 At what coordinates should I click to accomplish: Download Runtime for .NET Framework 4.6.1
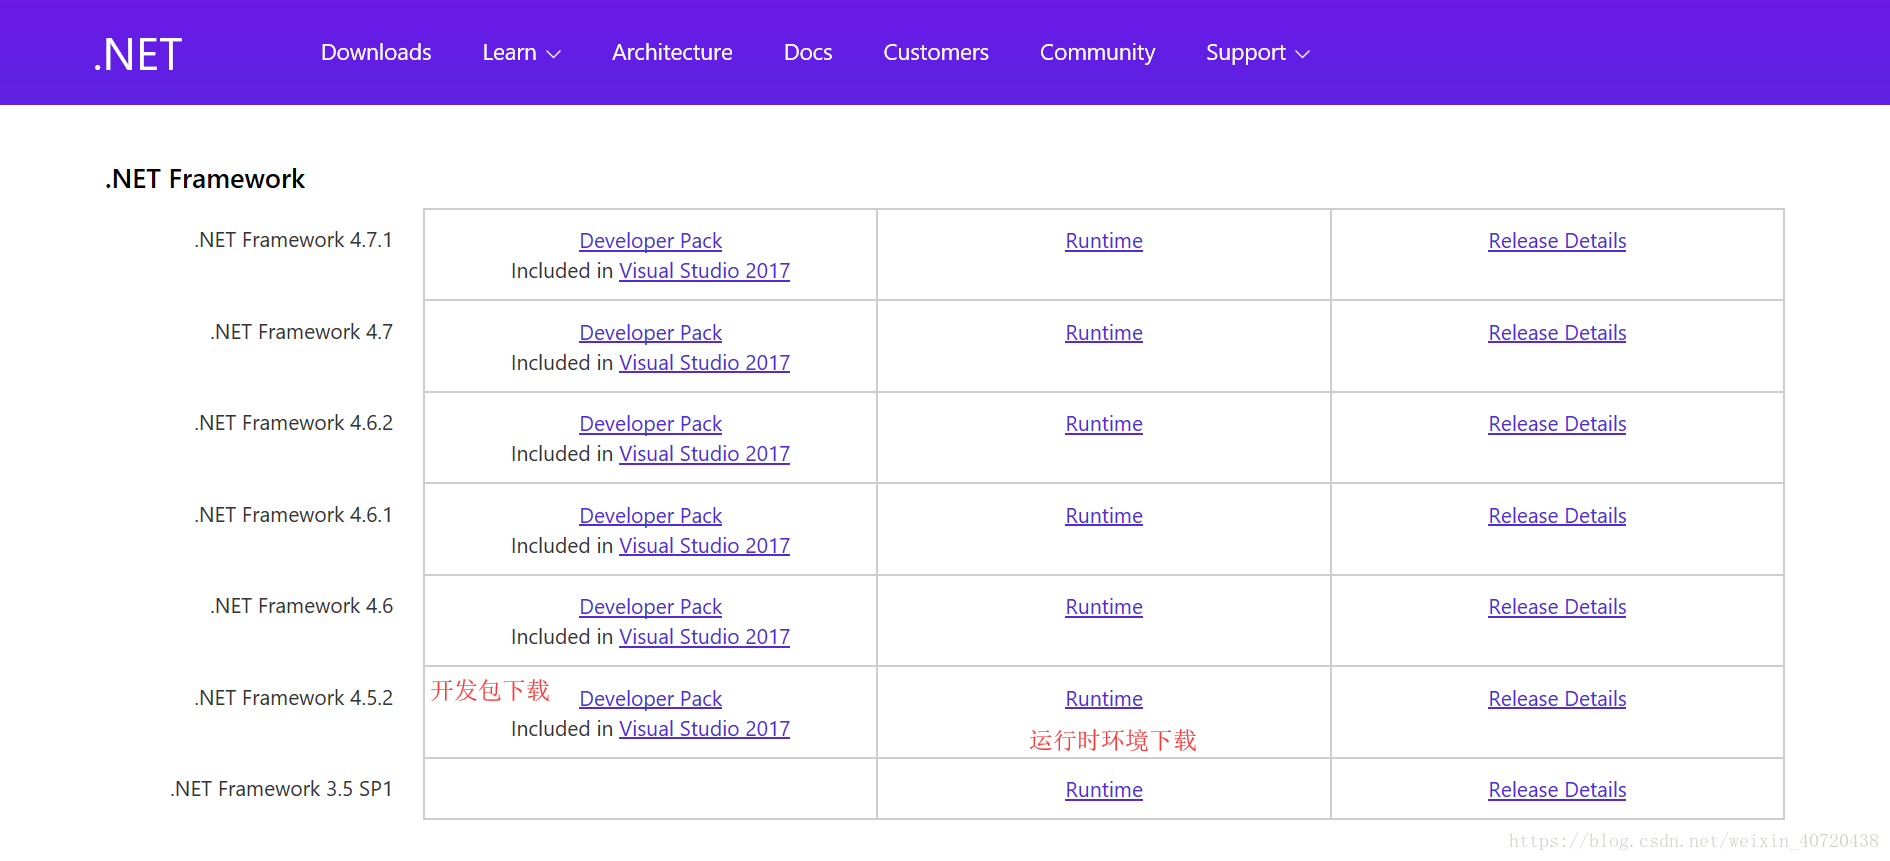(1104, 516)
